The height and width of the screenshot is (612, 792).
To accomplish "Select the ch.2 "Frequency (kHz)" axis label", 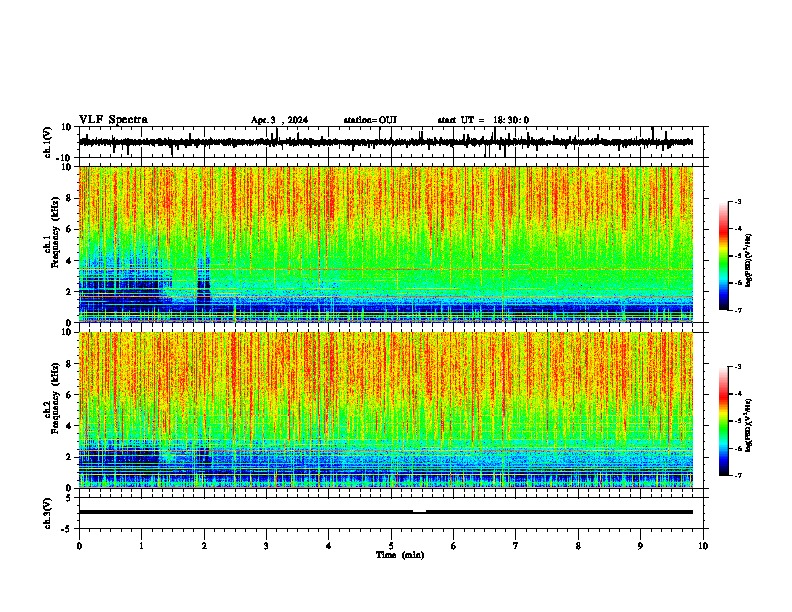I will click(55, 398).
